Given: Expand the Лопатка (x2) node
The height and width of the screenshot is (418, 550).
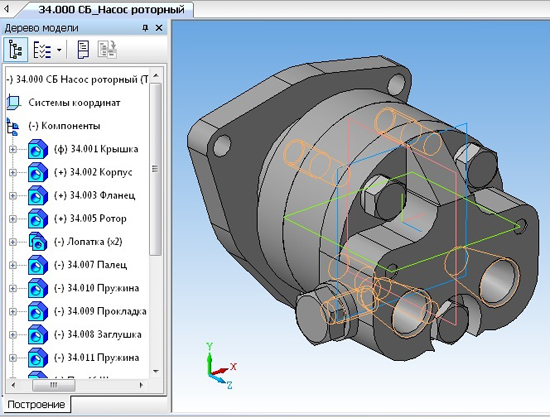Looking at the screenshot, I should tap(13, 242).
